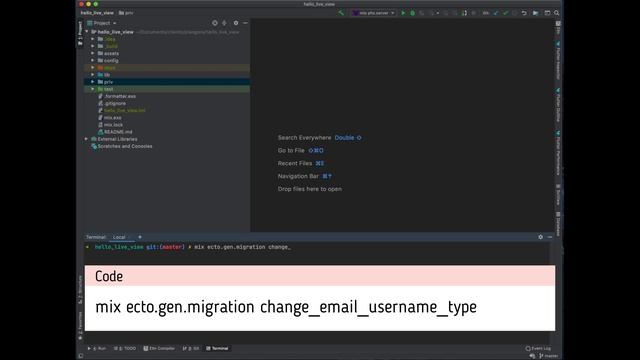Hide the Project tool window
The height and width of the screenshot is (360, 640).
[x=245, y=23]
